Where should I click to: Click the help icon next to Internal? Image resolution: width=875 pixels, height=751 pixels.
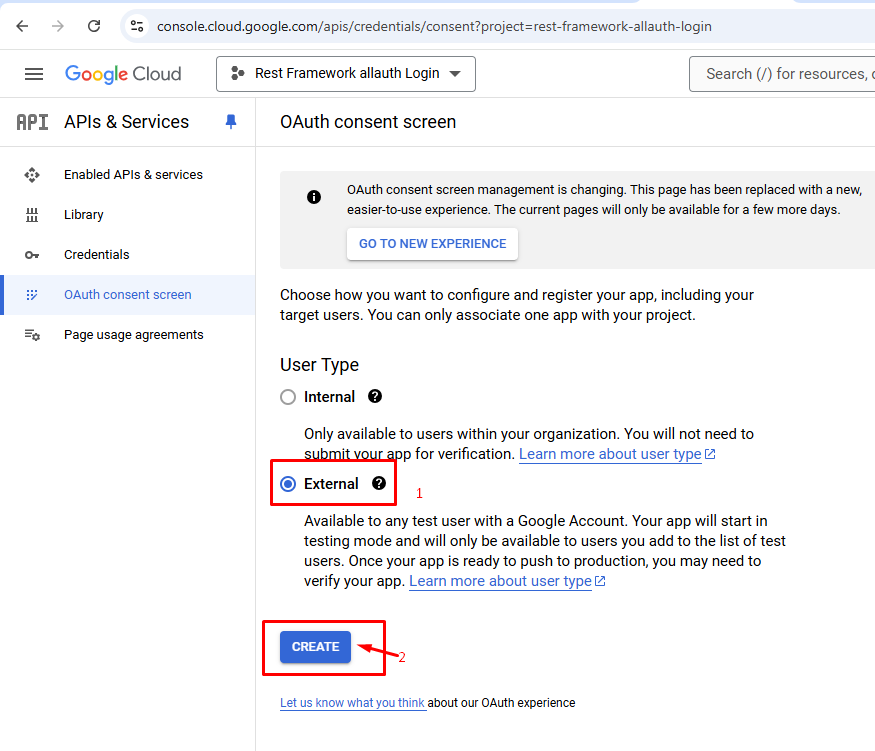(375, 397)
